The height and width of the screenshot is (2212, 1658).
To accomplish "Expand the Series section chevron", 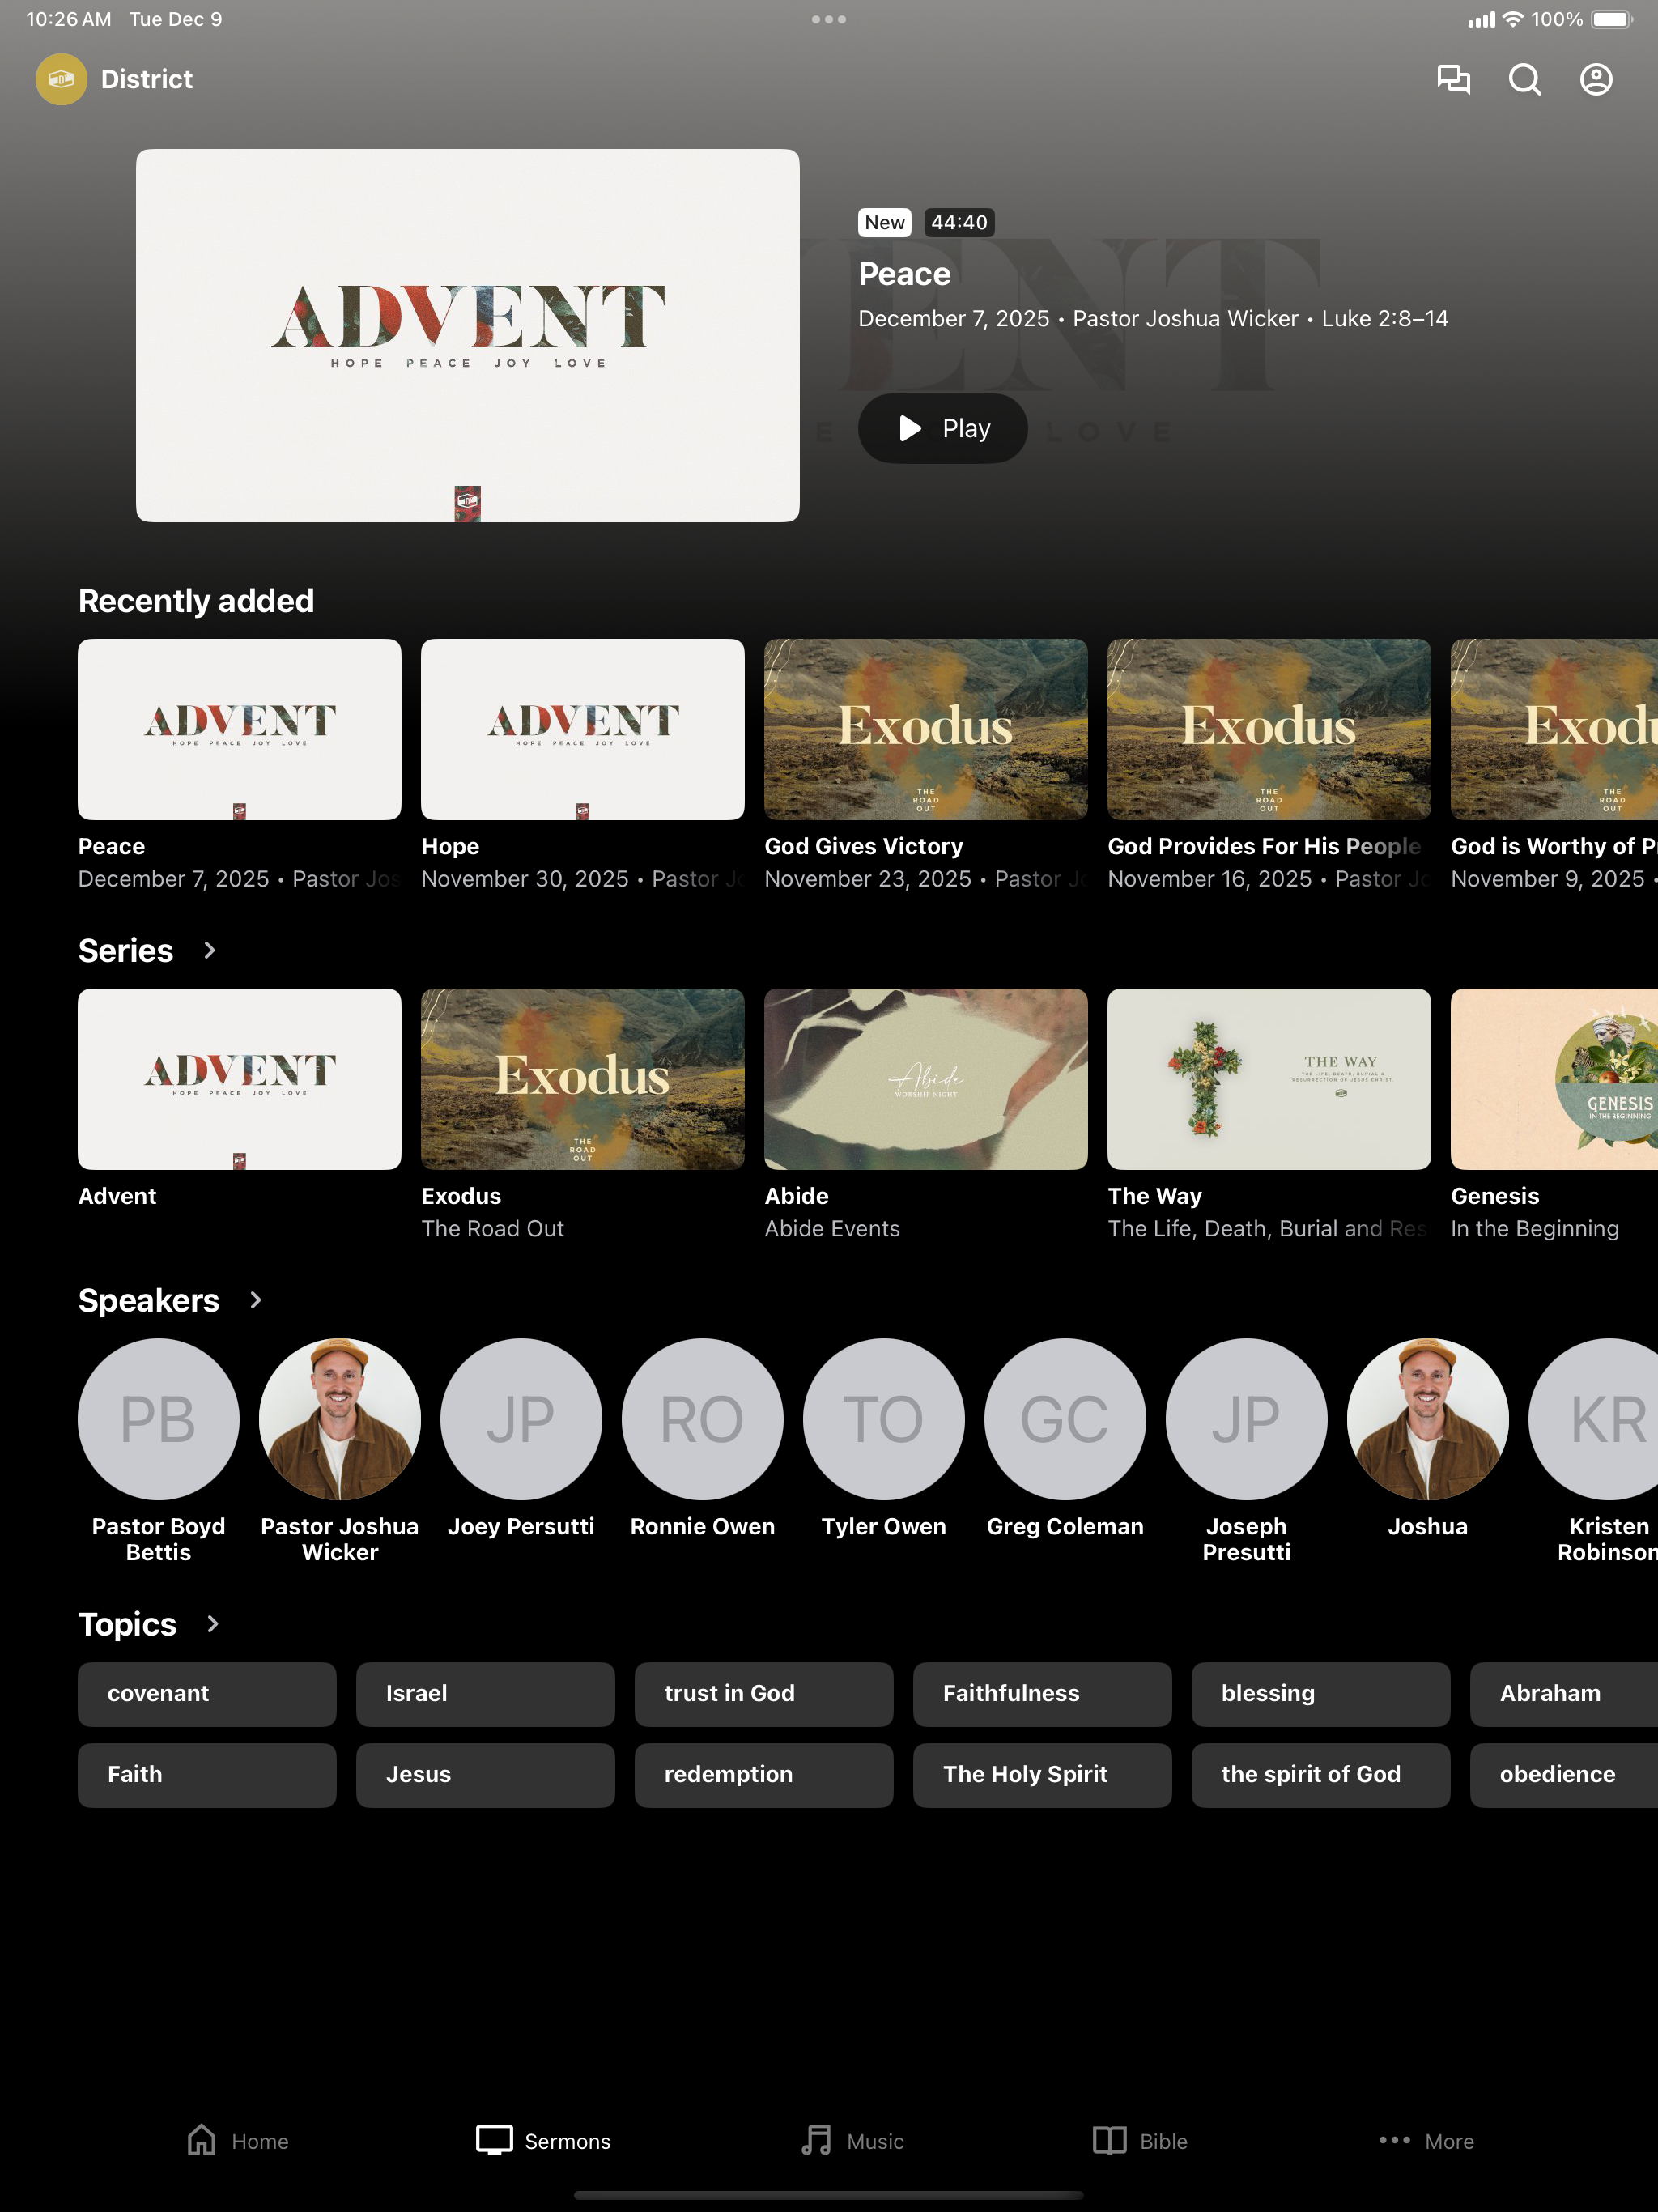I will [x=209, y=950].
